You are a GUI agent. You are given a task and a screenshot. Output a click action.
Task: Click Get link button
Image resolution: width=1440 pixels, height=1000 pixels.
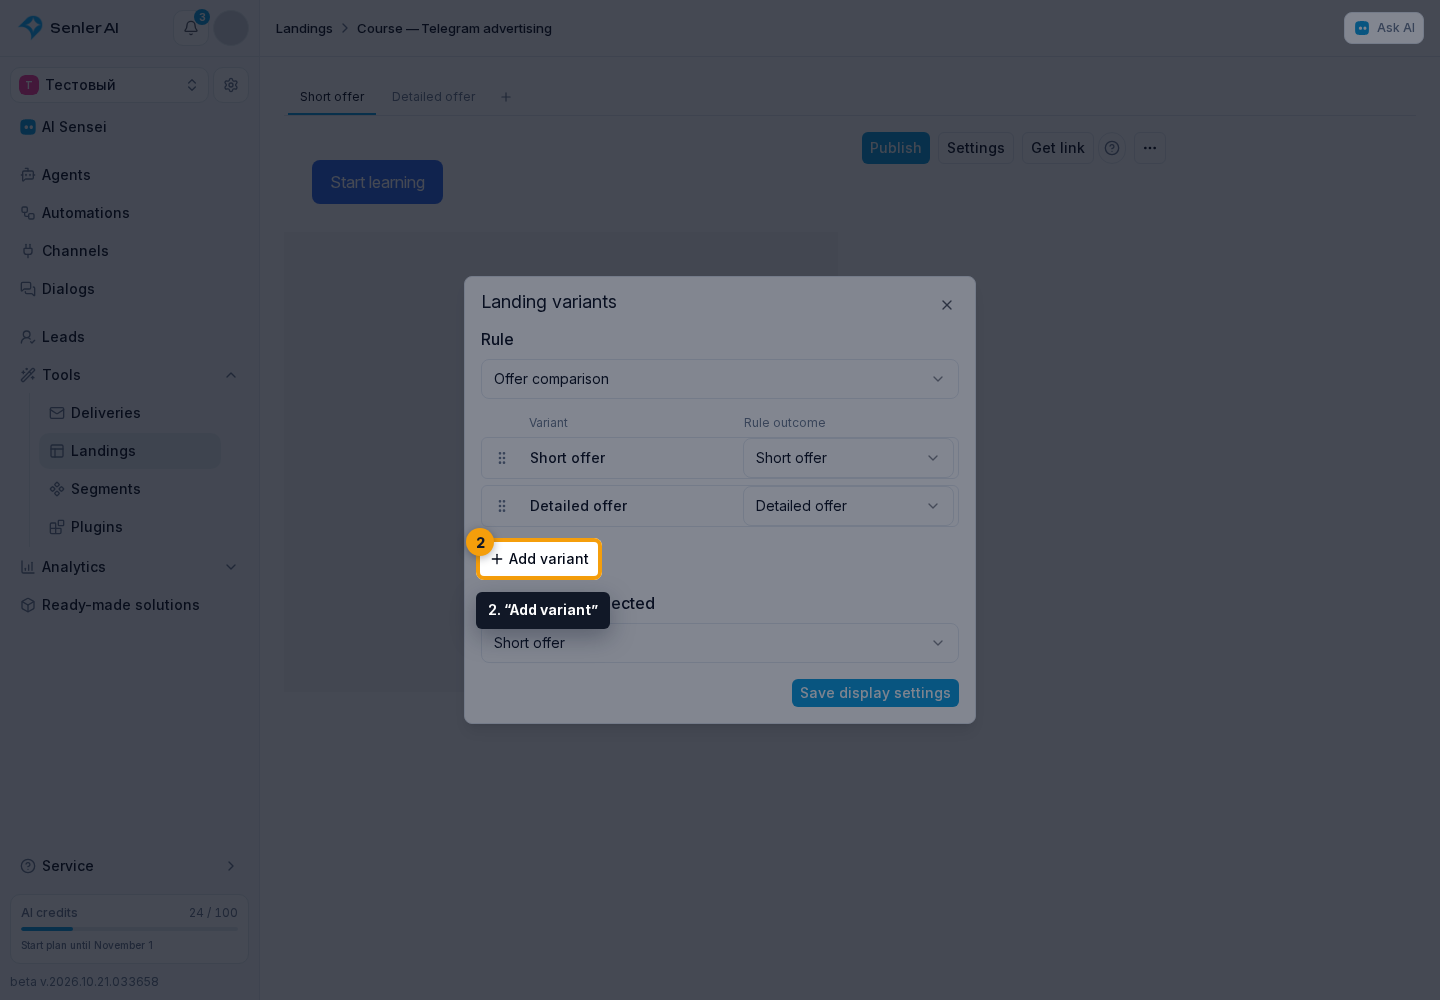1058,148
